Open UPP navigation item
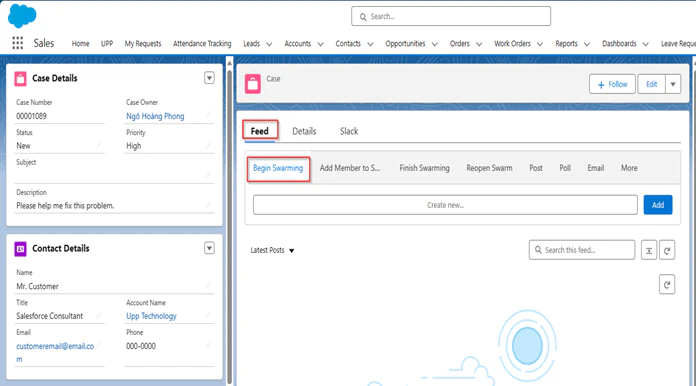This screenshot has width=696, height=386. tap(107, 43)
